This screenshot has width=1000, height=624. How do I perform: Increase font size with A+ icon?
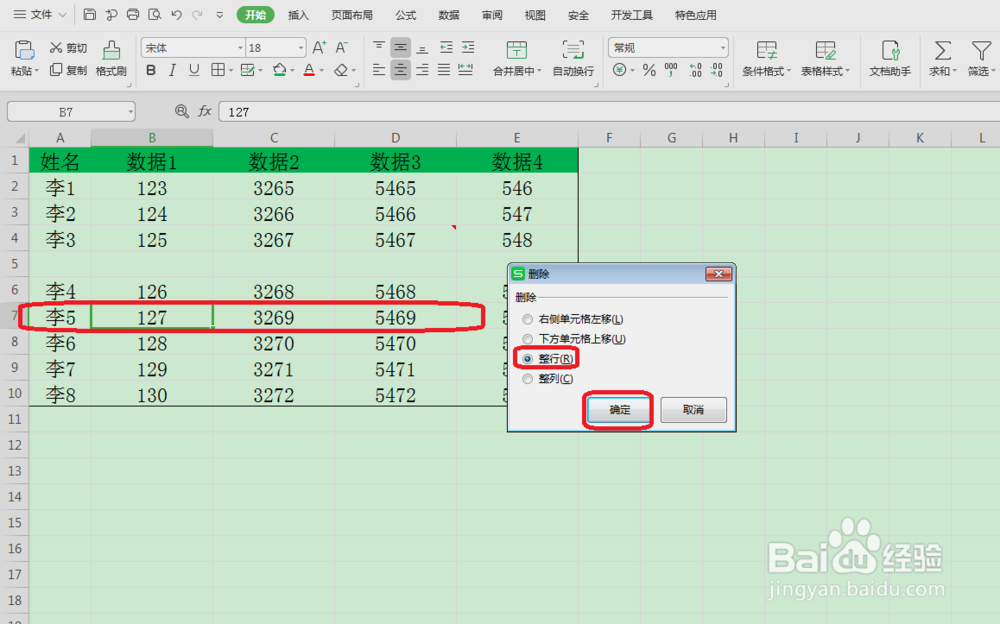coord(320,47)
